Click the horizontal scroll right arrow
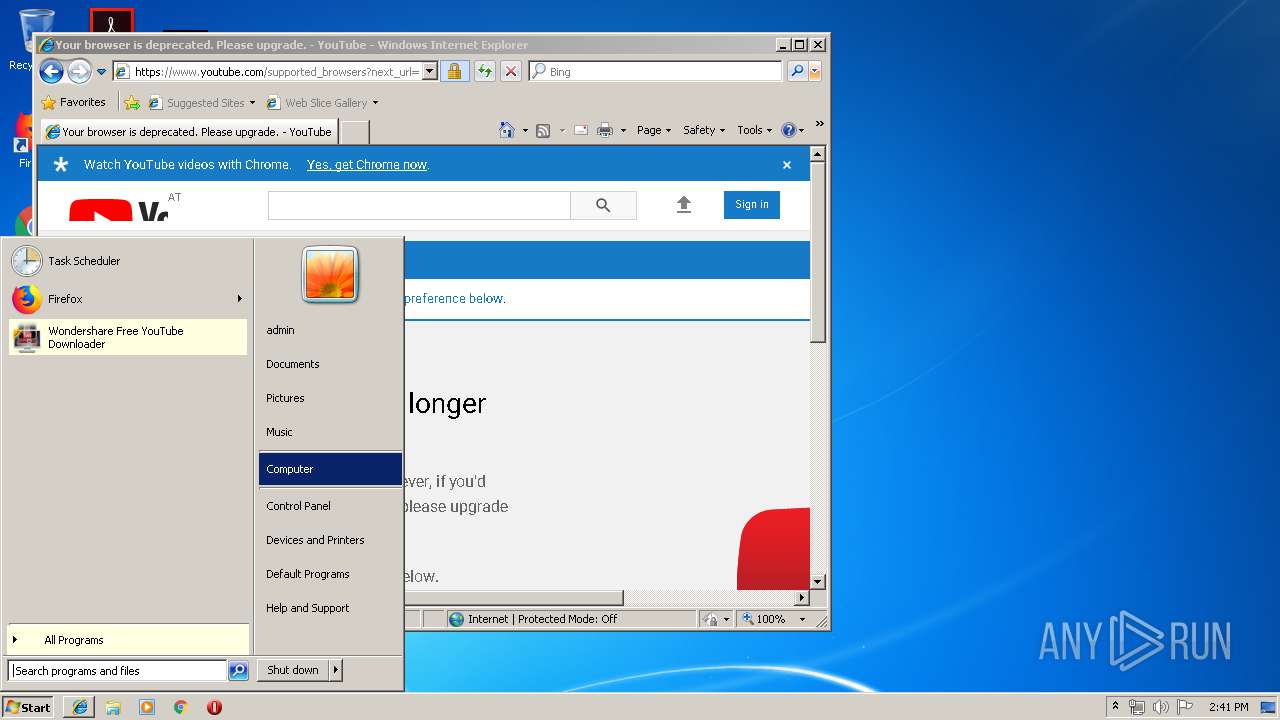 [801, 598]
